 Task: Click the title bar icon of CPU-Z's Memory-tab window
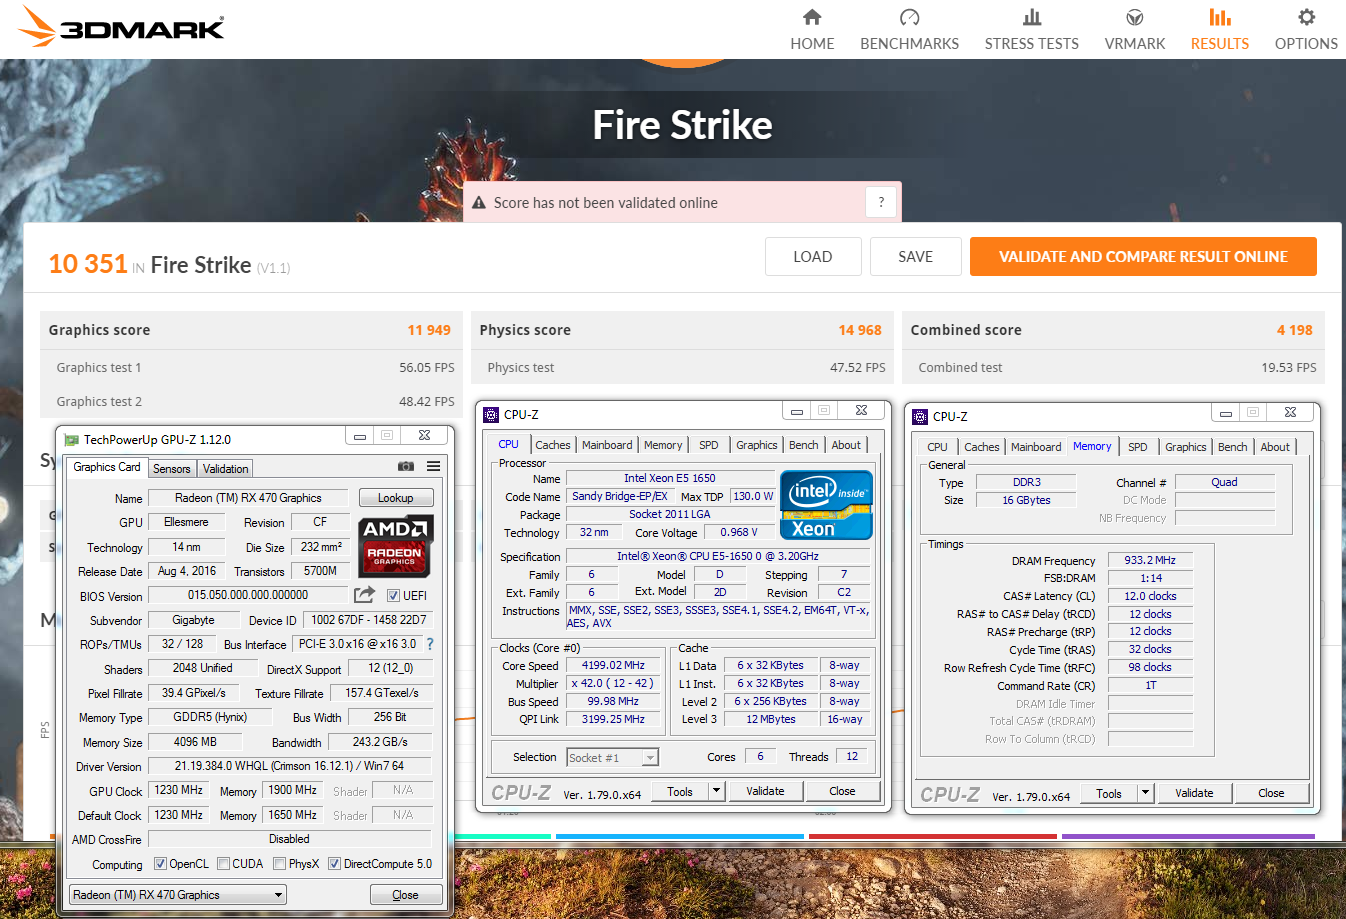[x=920, y=417]
